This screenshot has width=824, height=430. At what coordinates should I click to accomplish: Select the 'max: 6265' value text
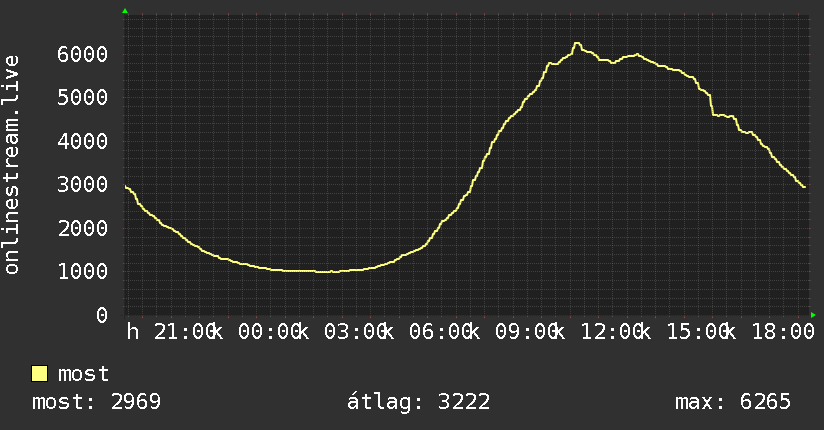coord(733,402)
